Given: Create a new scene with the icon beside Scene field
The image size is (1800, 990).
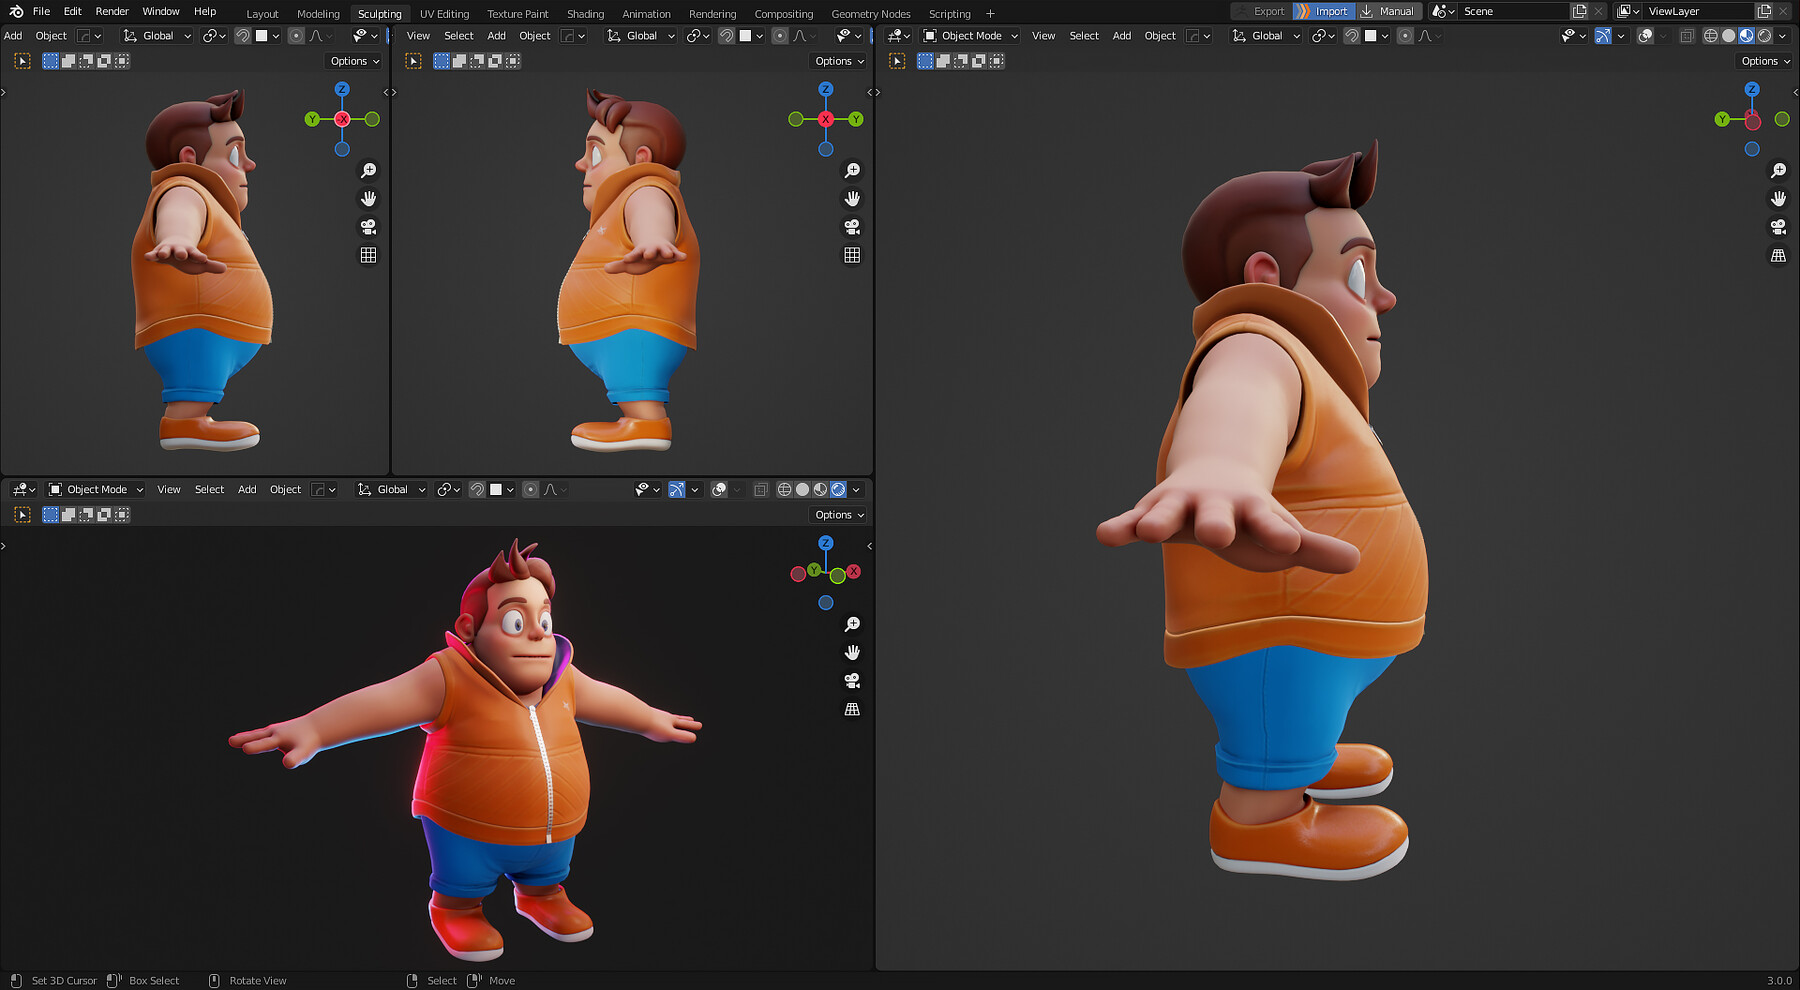Looking at the screenshot, I should click(x=1579, y=11).
